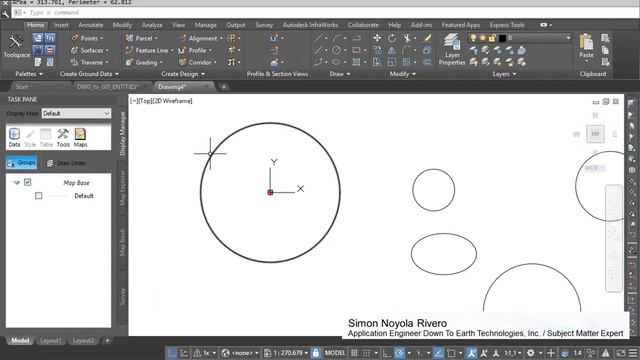Click the Alignment design icon
Screen dimensions: 640x360
[x=182, y=38]
